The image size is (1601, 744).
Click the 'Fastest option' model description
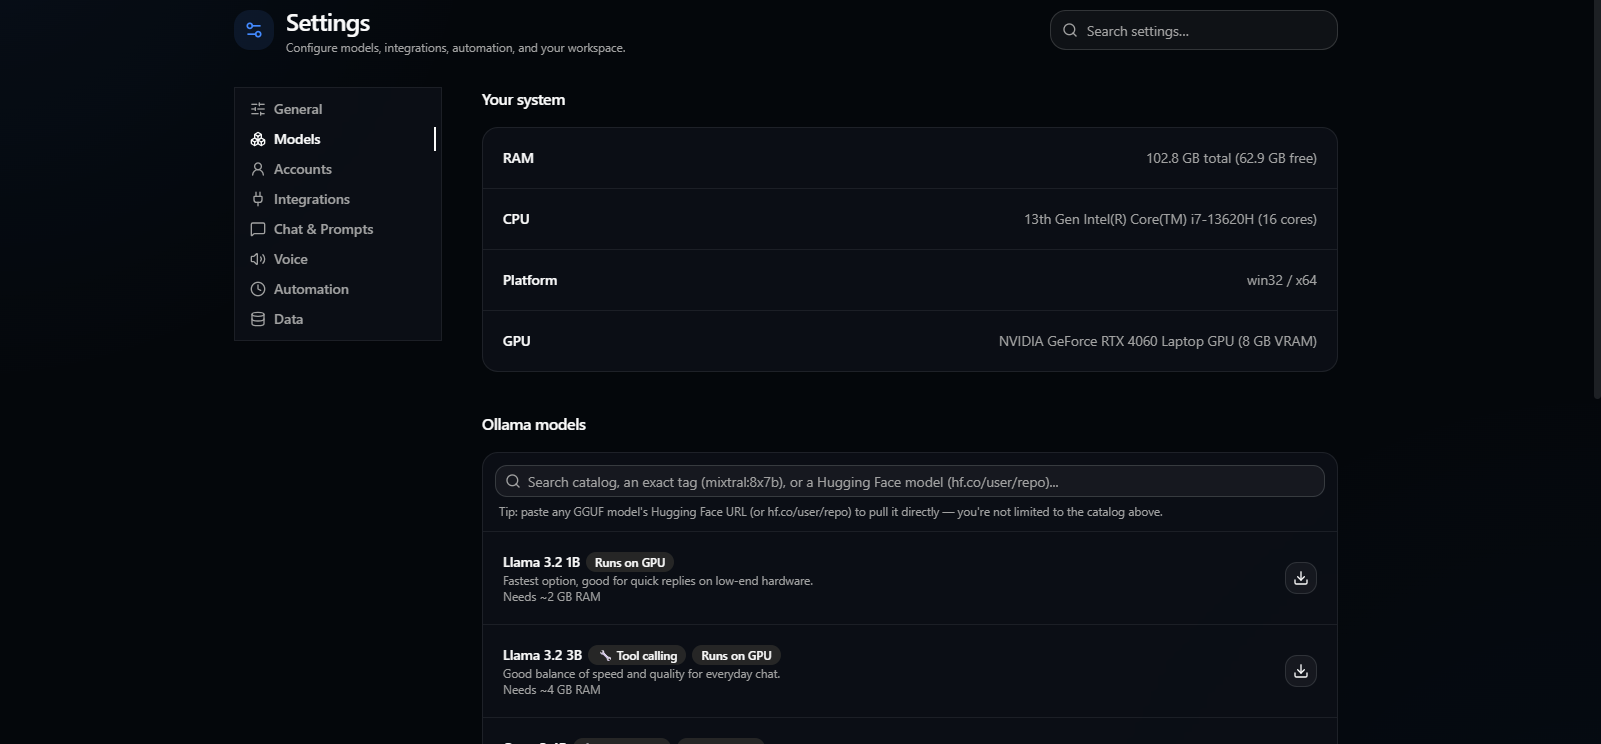(x=658, y=581)
